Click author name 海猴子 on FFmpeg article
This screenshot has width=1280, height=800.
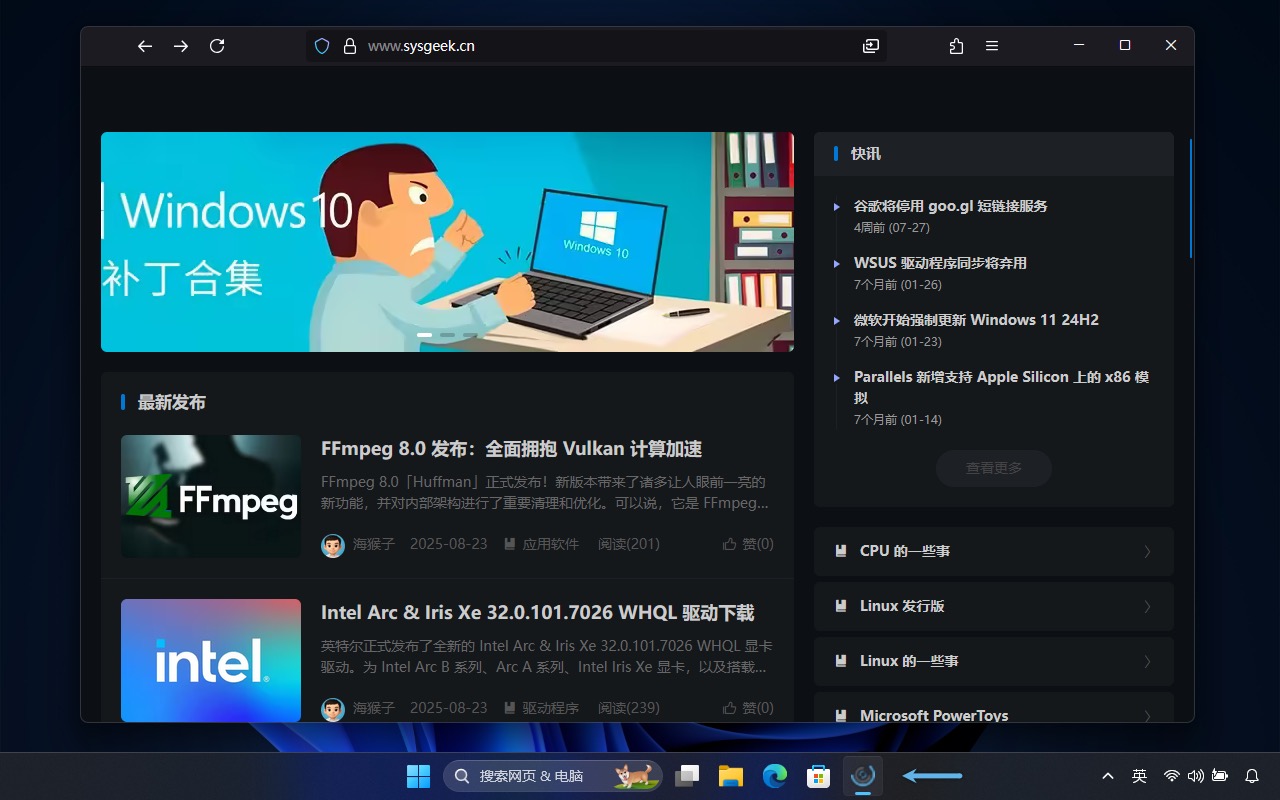click(374, 544)
